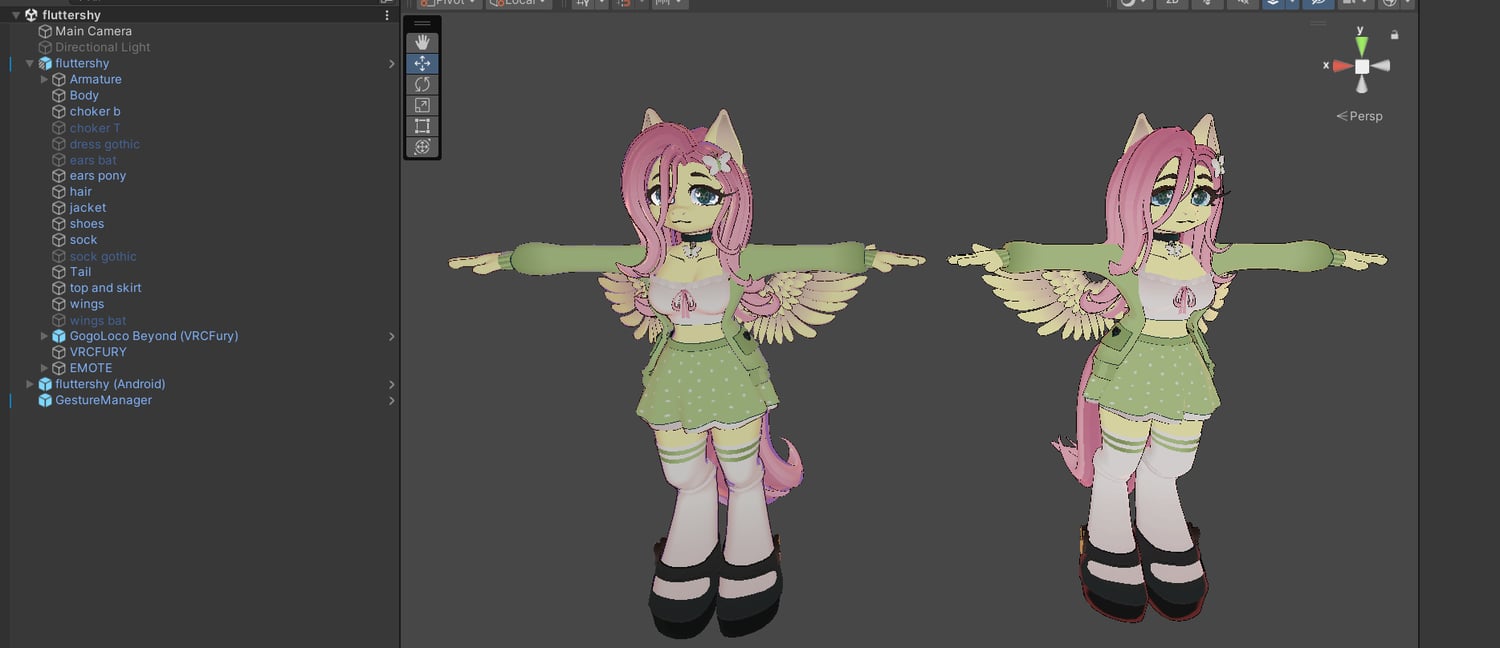Open the Pivot handle position dropdown
Image resolution: width=1500 pixels, height=648 pixels.
pyautogui.click(x=449, y=3)
